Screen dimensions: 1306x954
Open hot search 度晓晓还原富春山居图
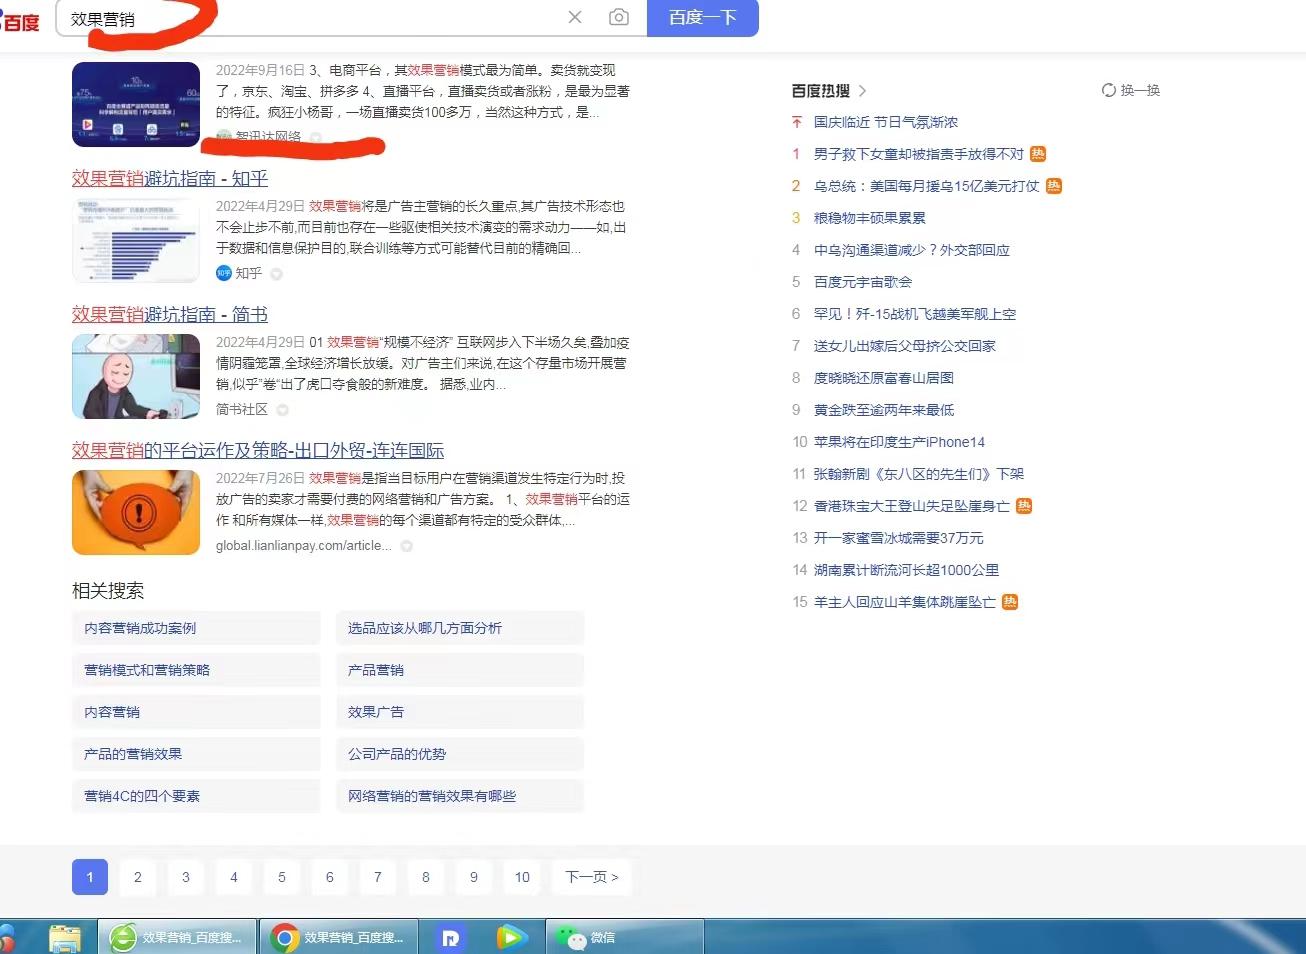click(x=884, y=378)
